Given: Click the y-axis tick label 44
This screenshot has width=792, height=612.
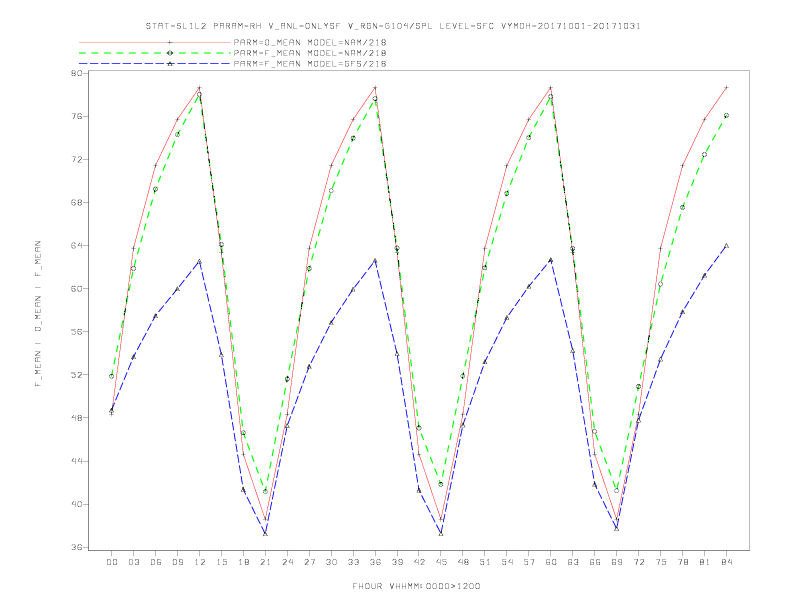Looking at the screenshot, I should [77, 461].
